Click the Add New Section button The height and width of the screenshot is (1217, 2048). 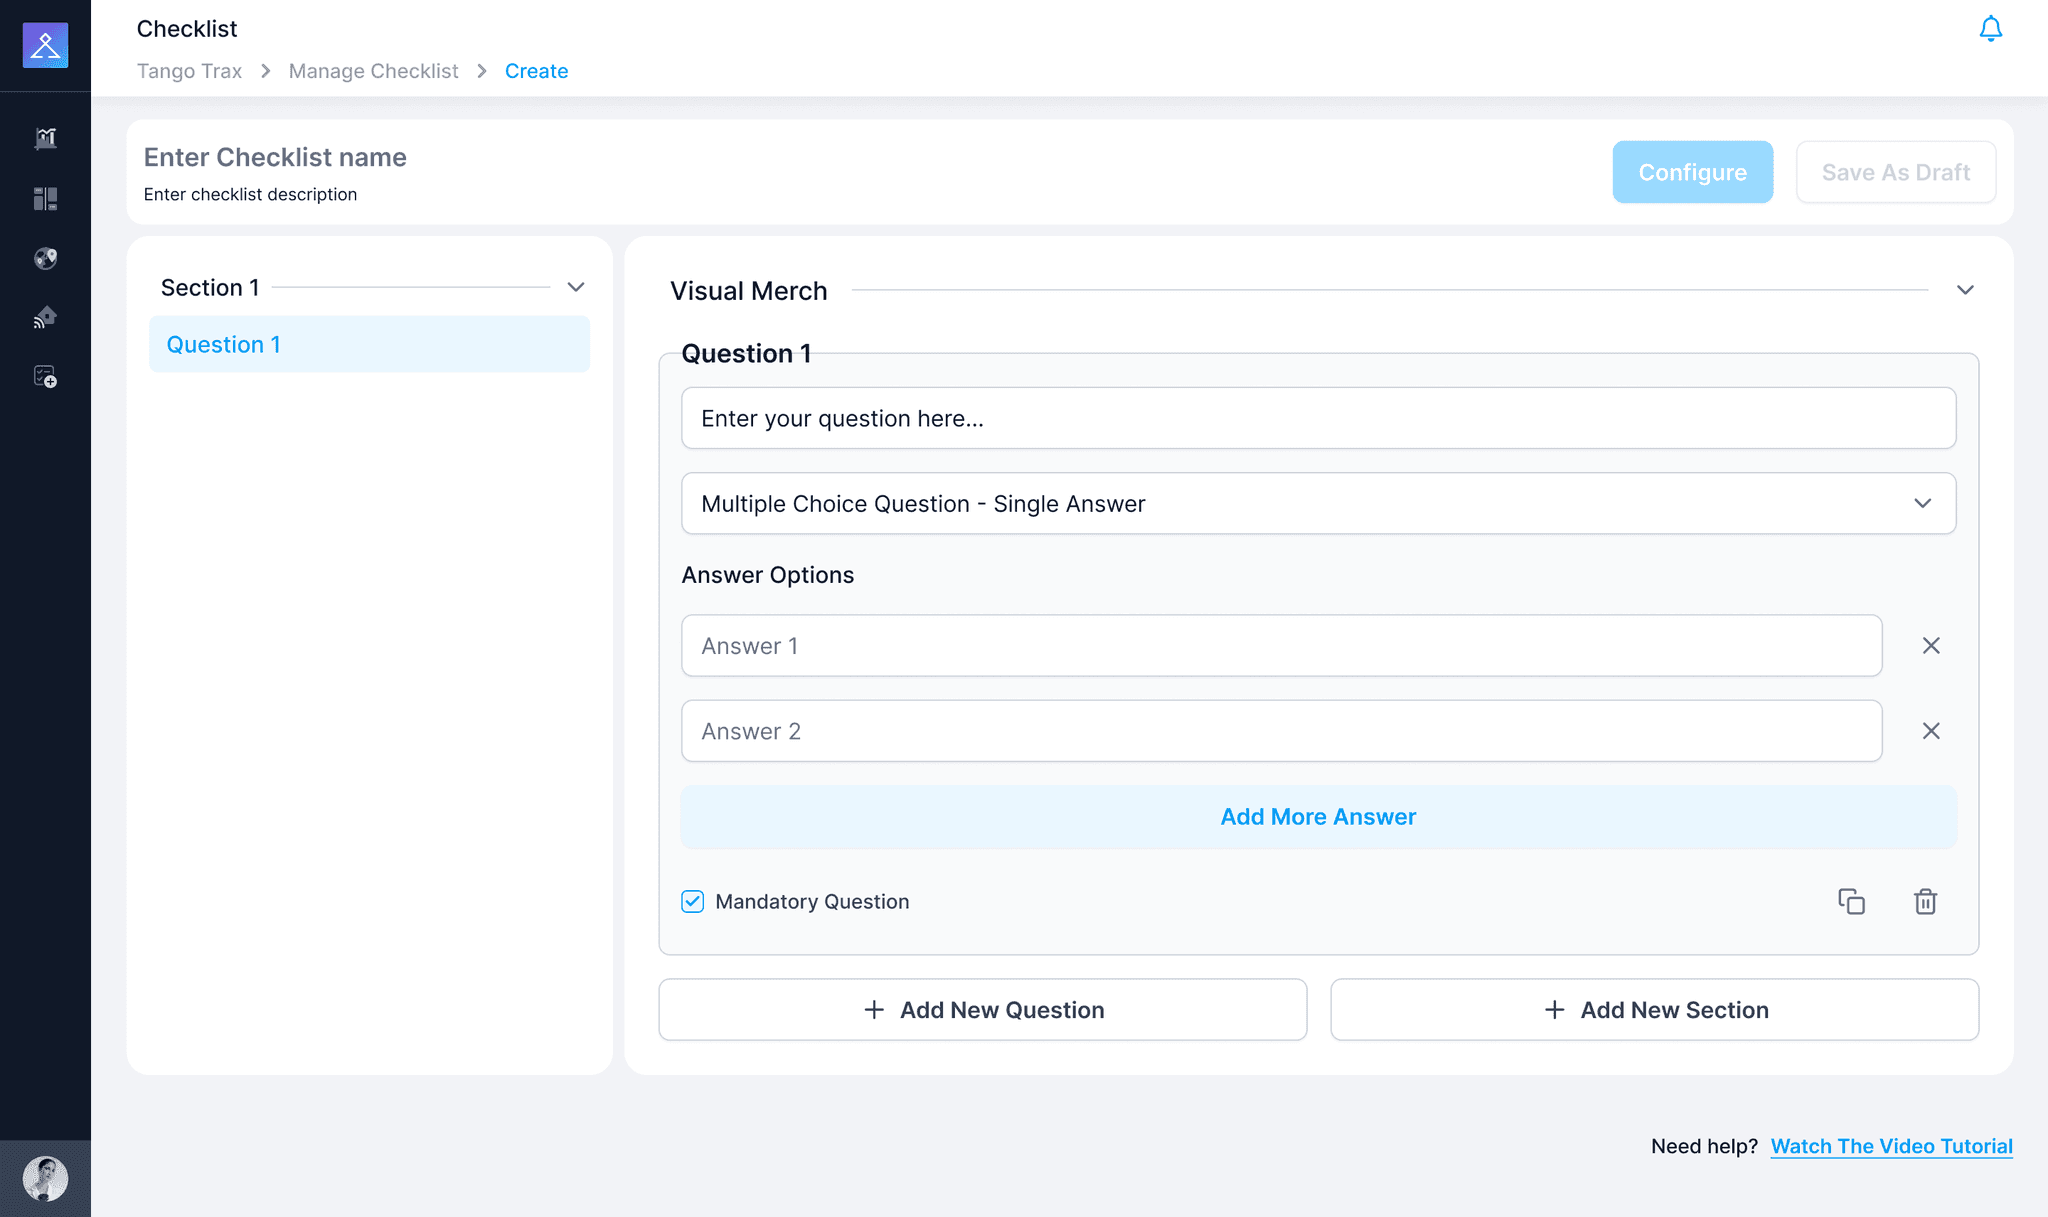tap(1654, 1010)
